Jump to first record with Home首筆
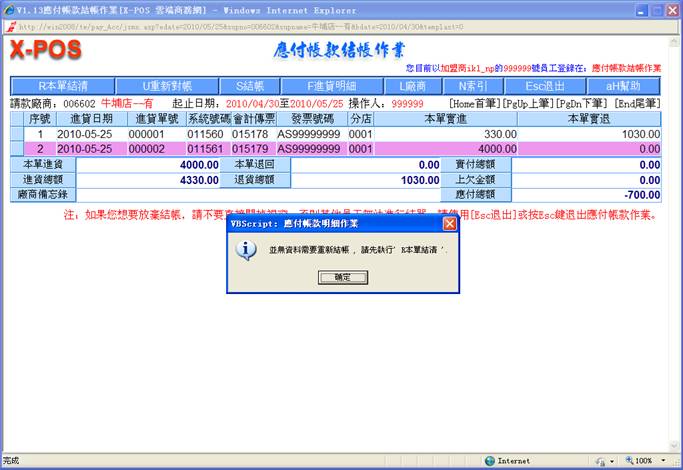This screenshot has height=470, width=683. pyautogui.click(x=478, y=103)
